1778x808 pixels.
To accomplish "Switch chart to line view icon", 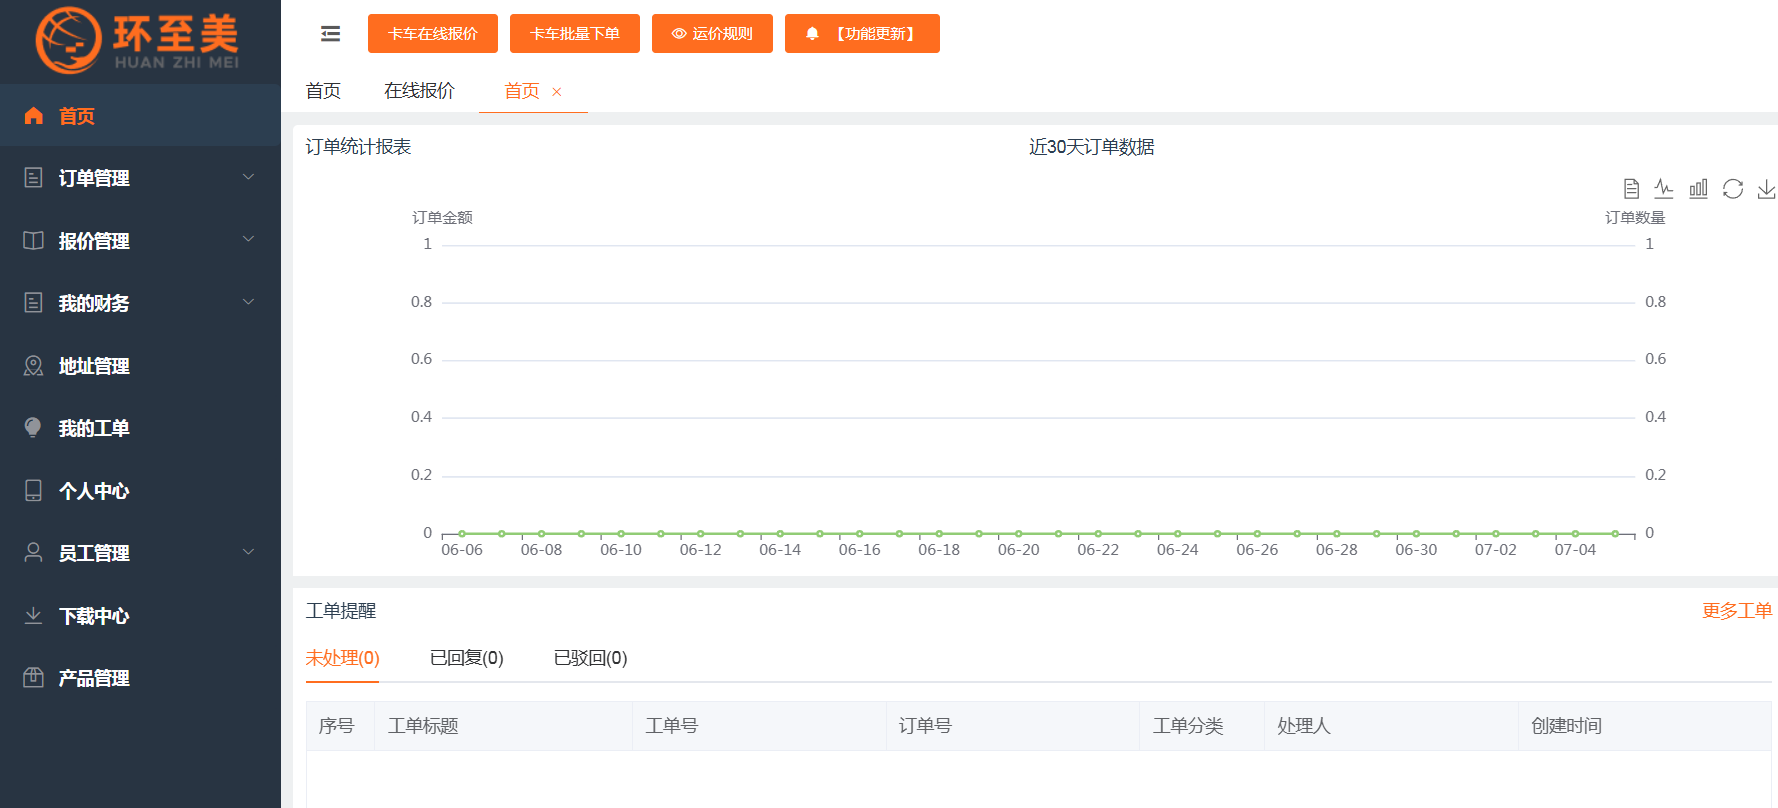I will [x=1664, y=188].
